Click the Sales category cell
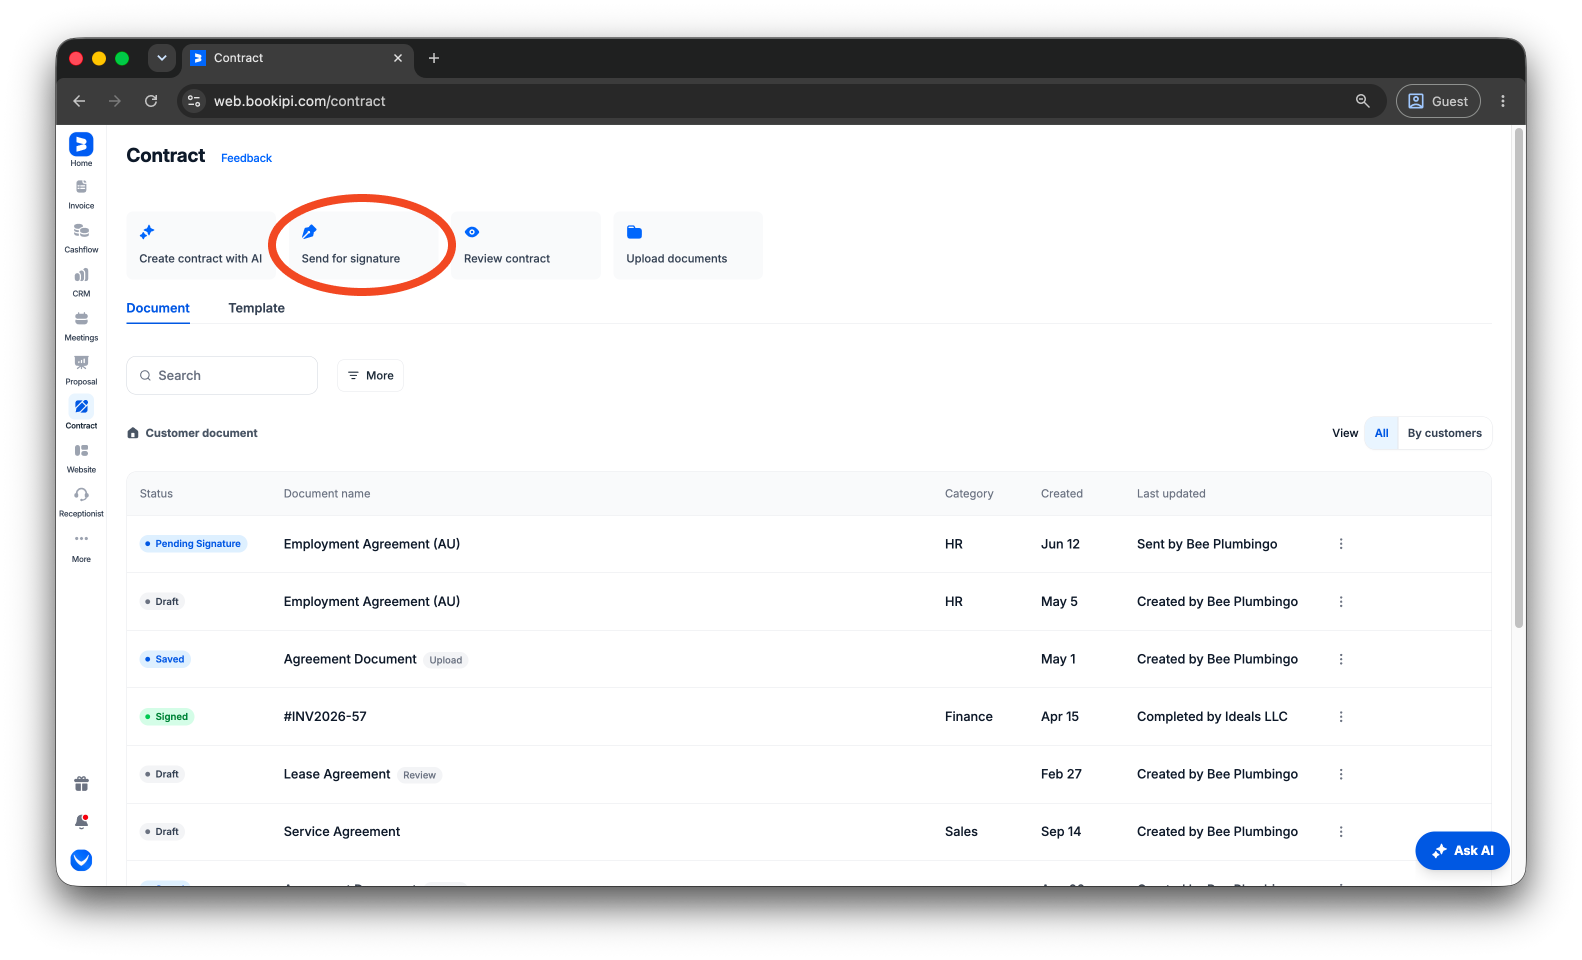Screen dimensions: 1582x960 [x=961, y=832]
